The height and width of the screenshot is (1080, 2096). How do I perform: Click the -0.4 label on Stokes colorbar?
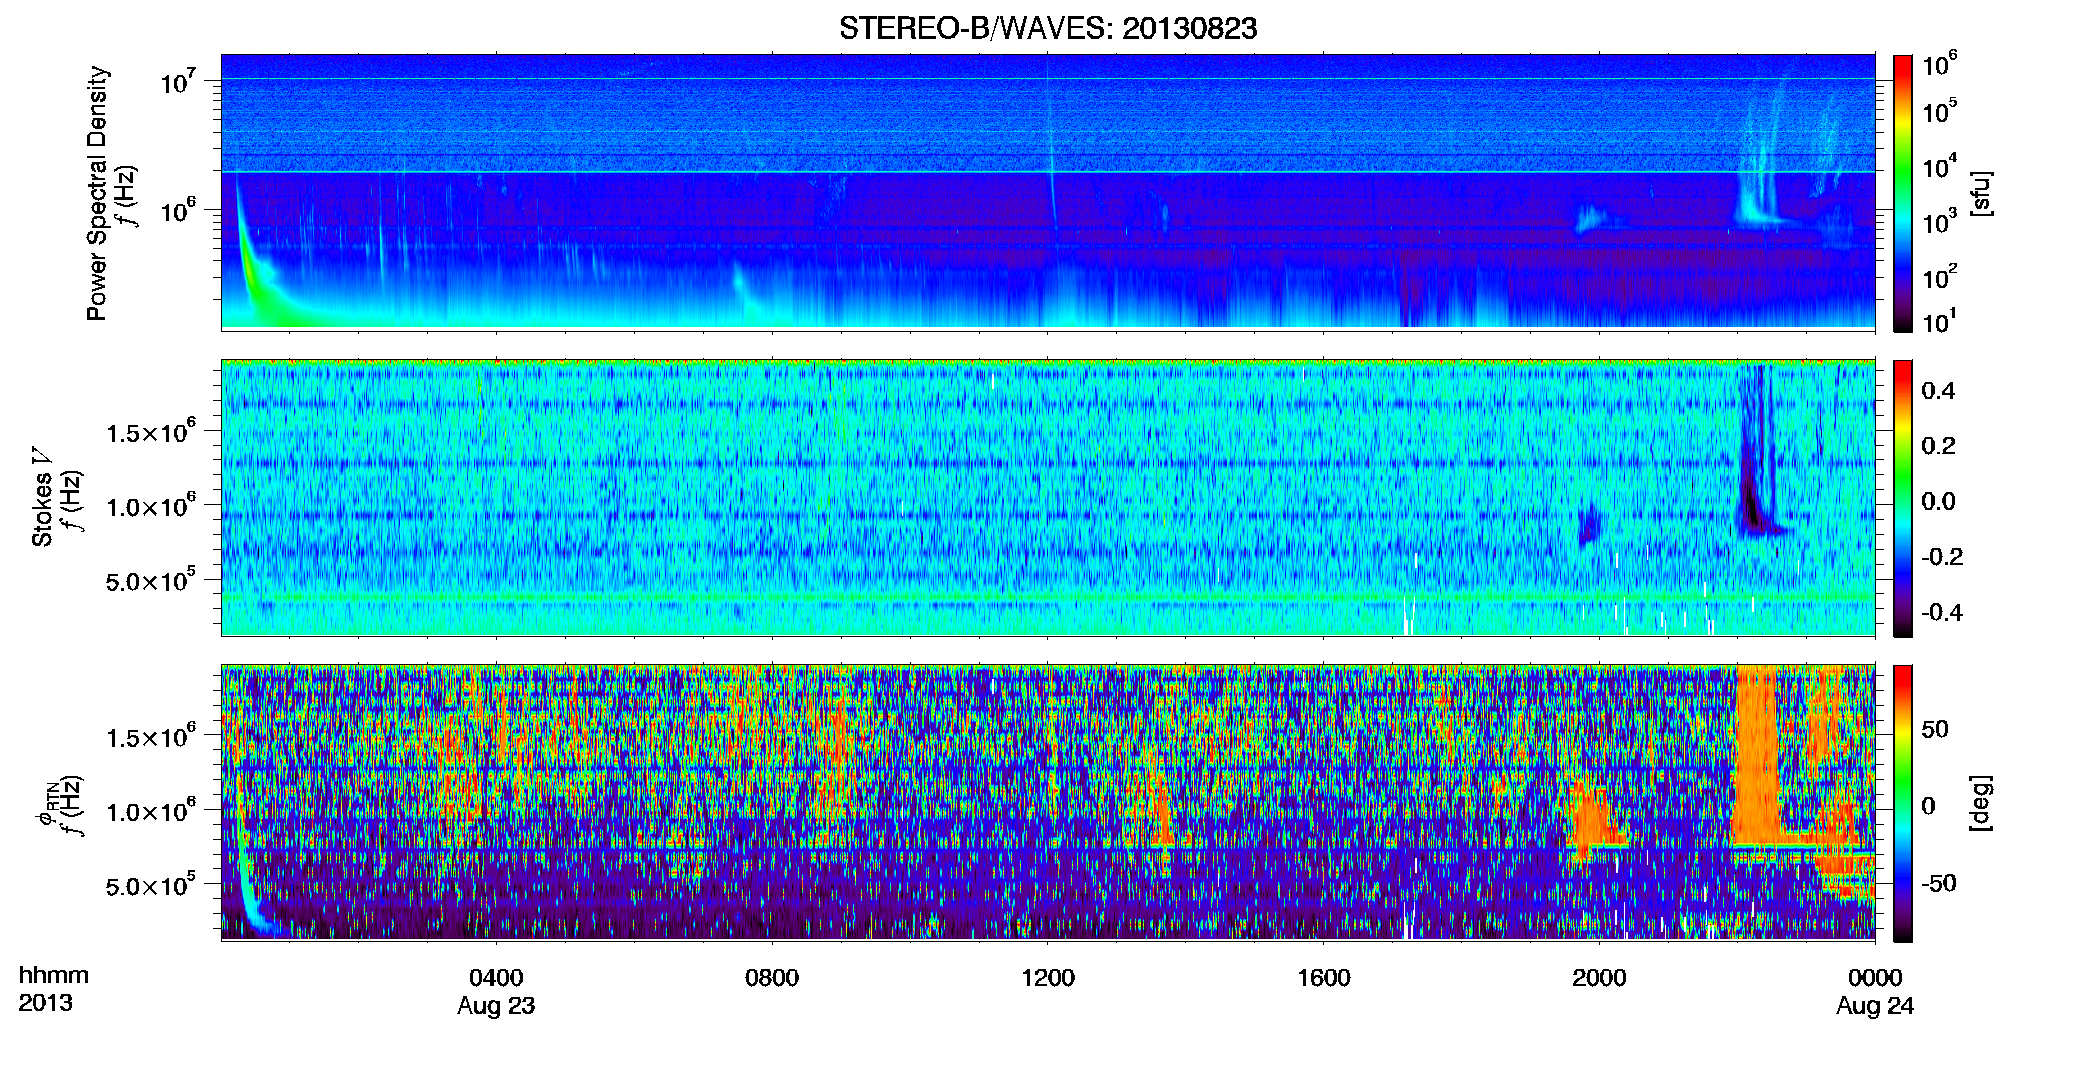1942,612
